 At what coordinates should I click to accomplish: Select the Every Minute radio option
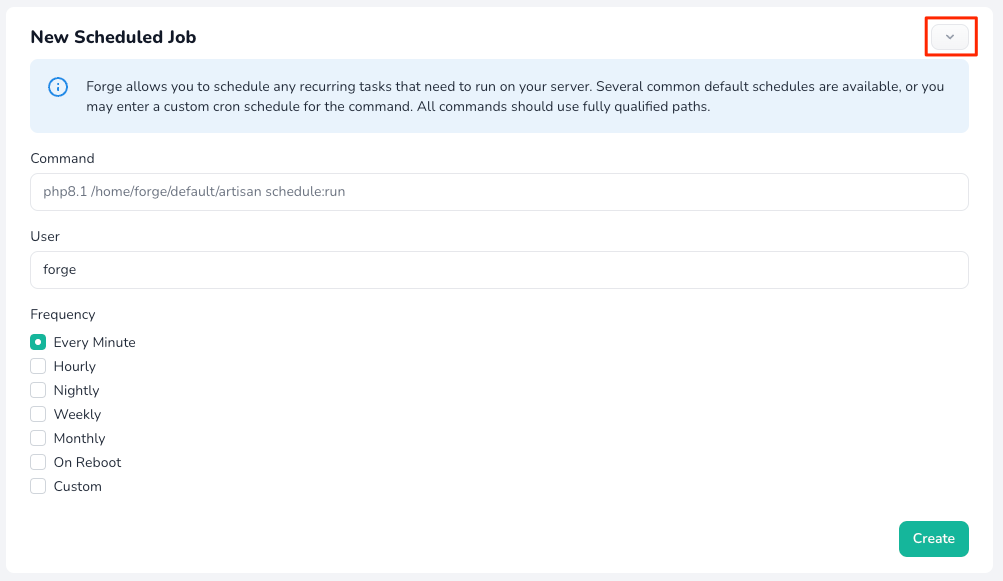pos(38,342)
